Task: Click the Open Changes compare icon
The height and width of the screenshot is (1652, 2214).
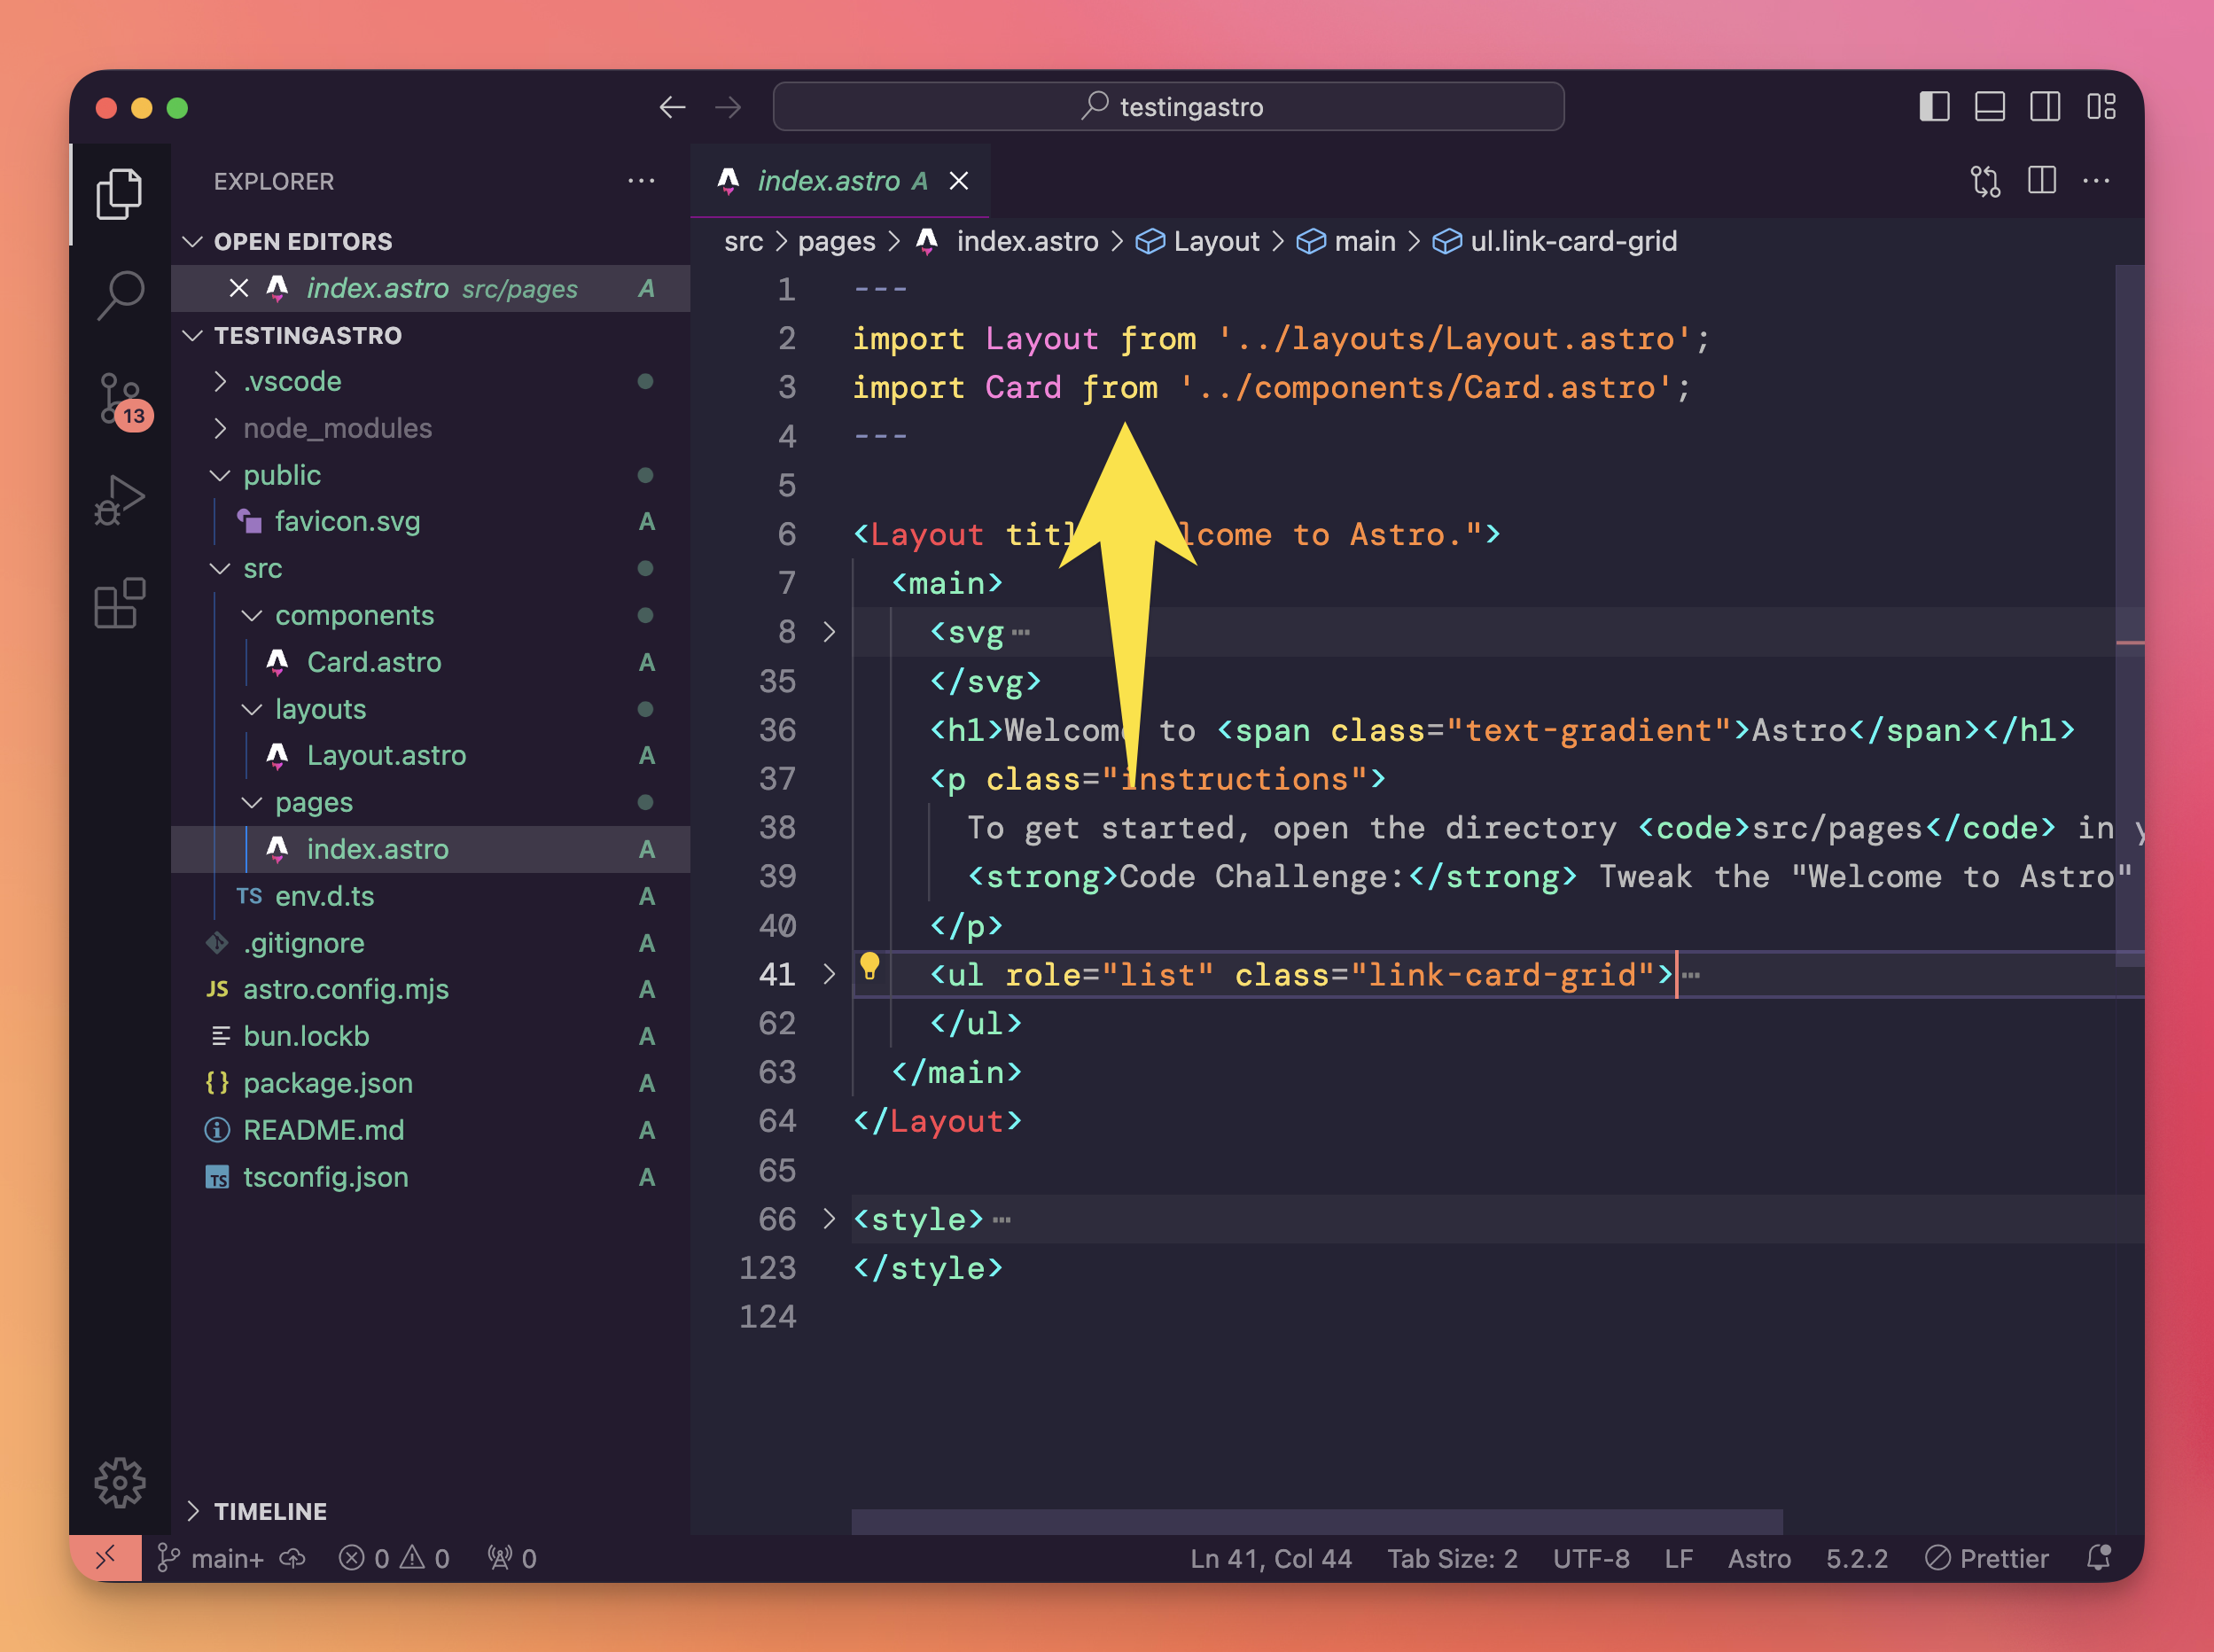Action: tap(1985, 181)
